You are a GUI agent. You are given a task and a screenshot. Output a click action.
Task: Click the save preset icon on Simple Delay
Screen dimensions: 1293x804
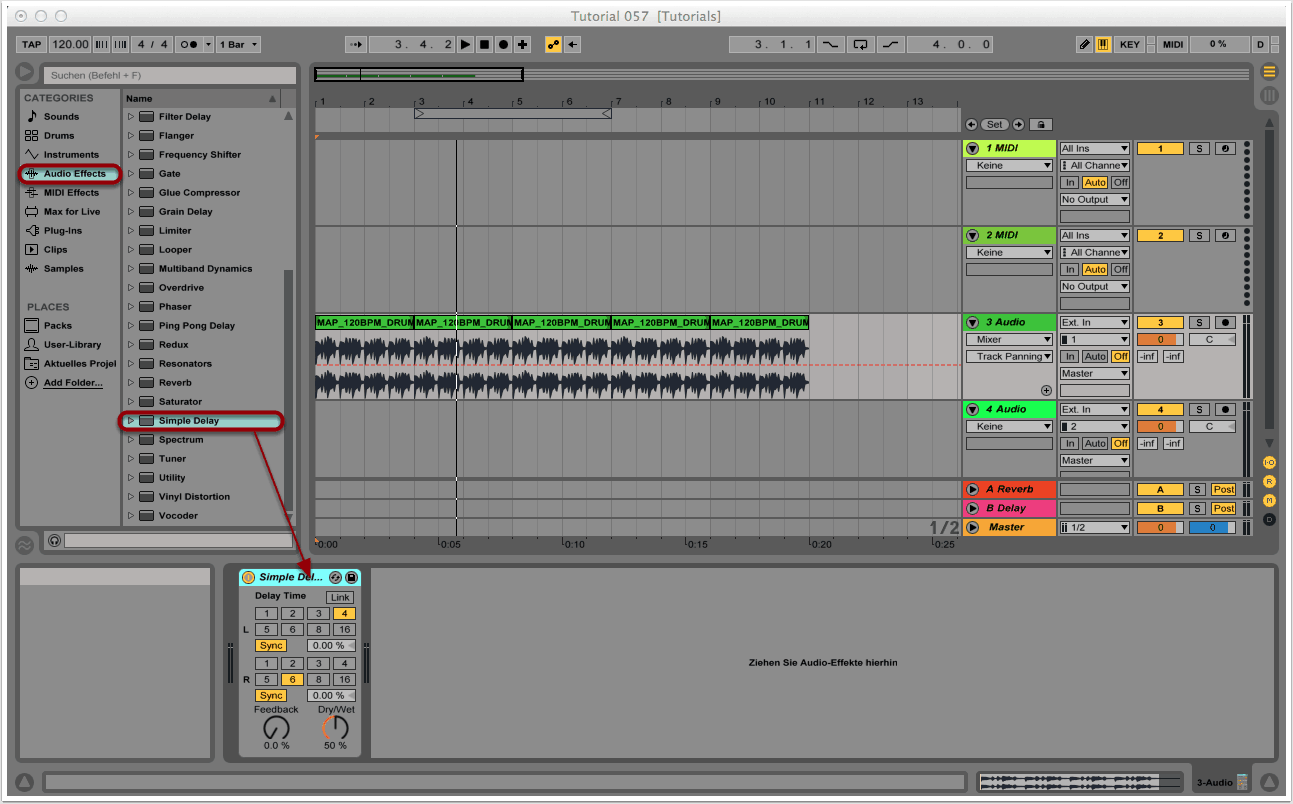352,577
